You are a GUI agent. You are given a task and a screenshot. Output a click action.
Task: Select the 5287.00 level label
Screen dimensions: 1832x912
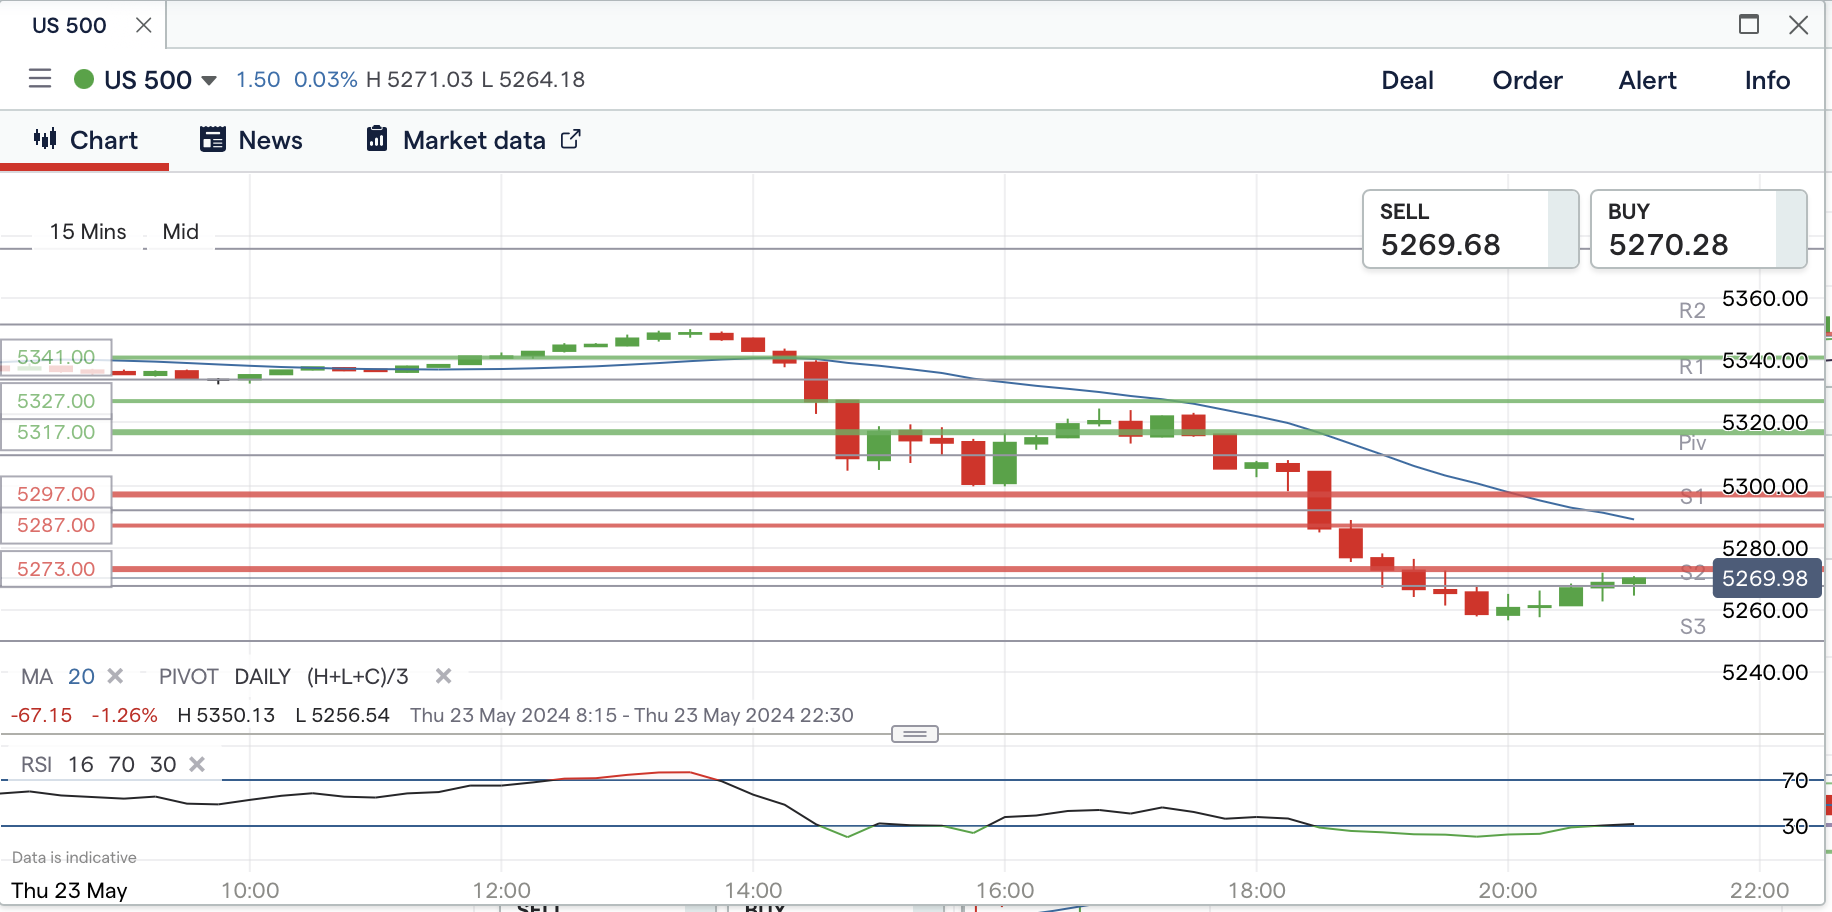[x=56, y=525]
